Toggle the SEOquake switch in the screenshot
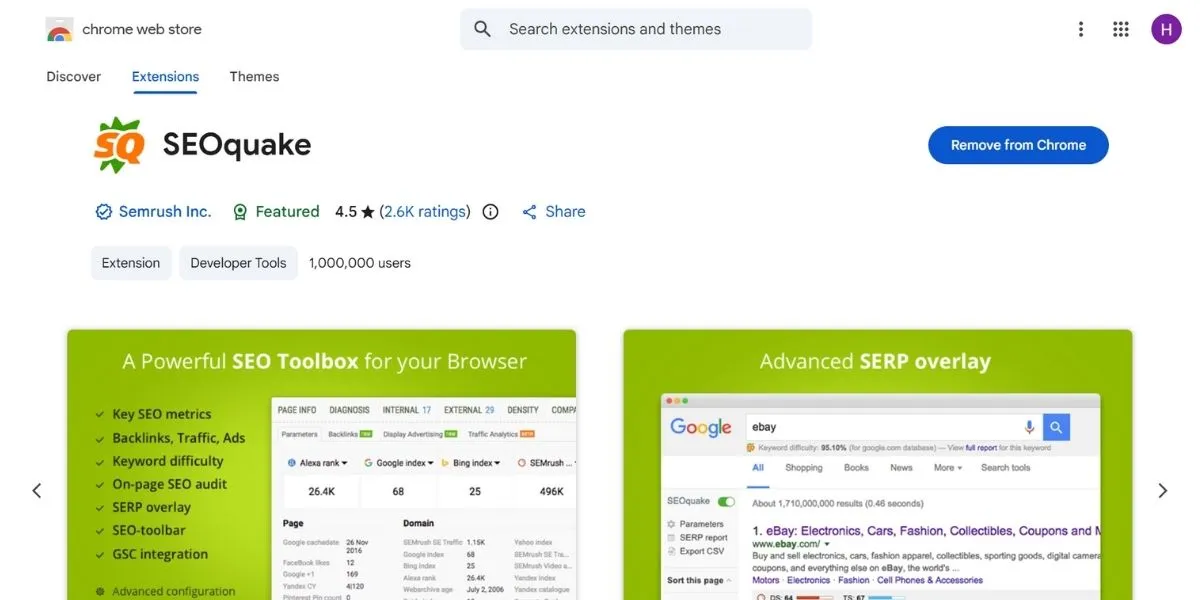This screenshot has height=600, width=1200. point(725,501)
